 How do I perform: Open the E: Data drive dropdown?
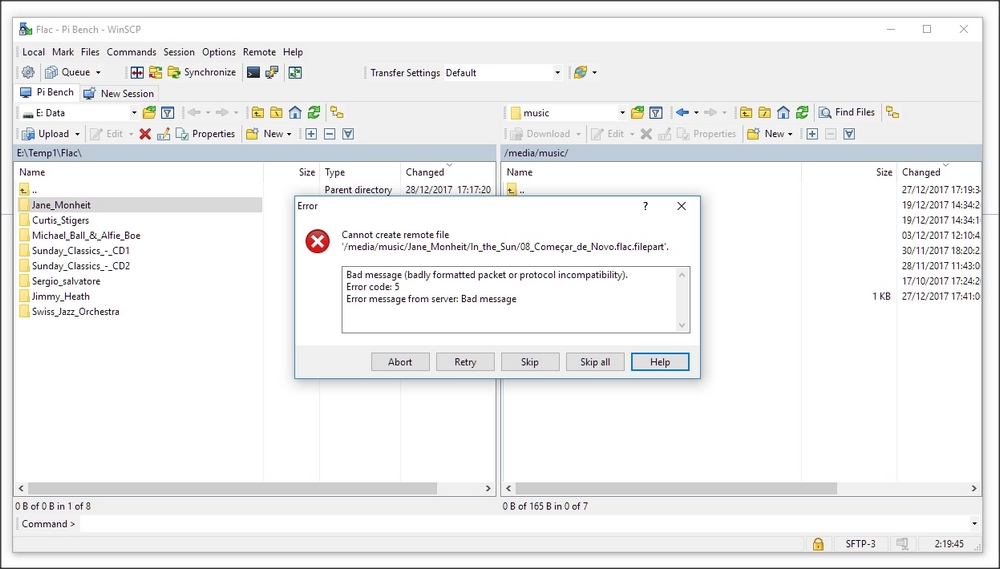133,113
